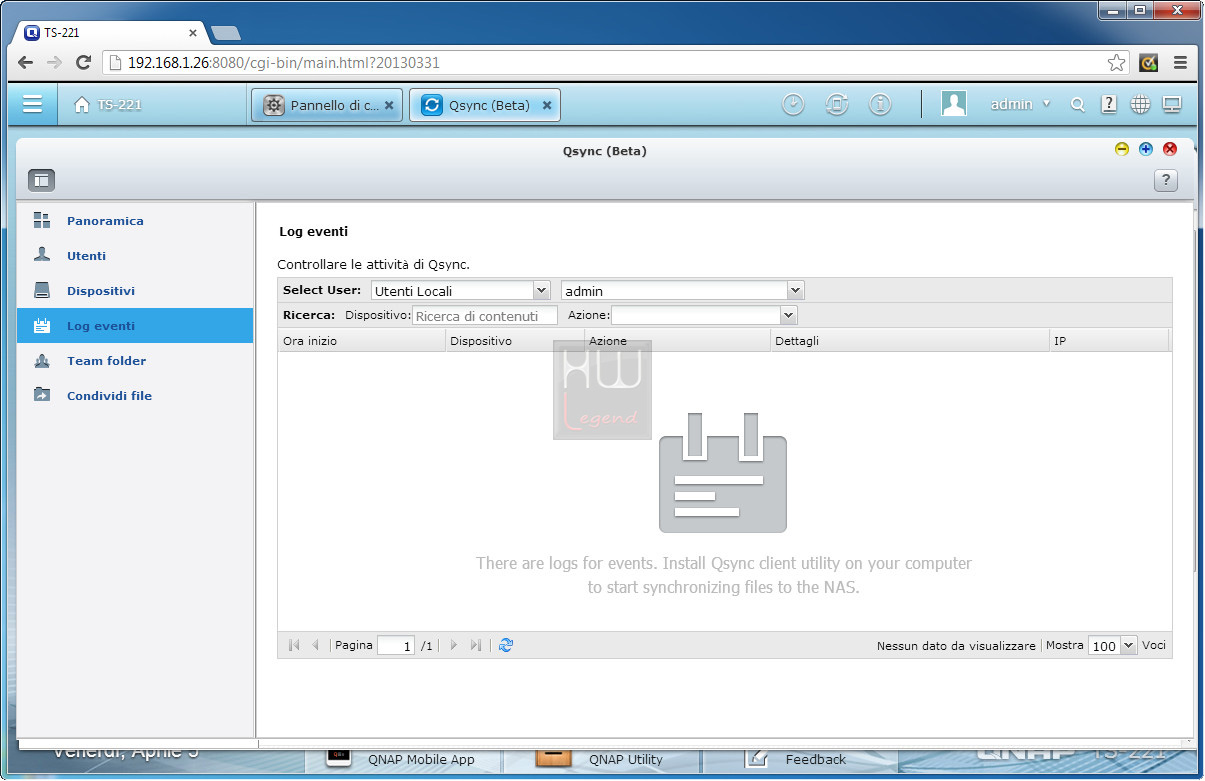The width and height of the screenshot is (1205, 781).
Task: Sort by IP column header
Action: pos(1109,341)
